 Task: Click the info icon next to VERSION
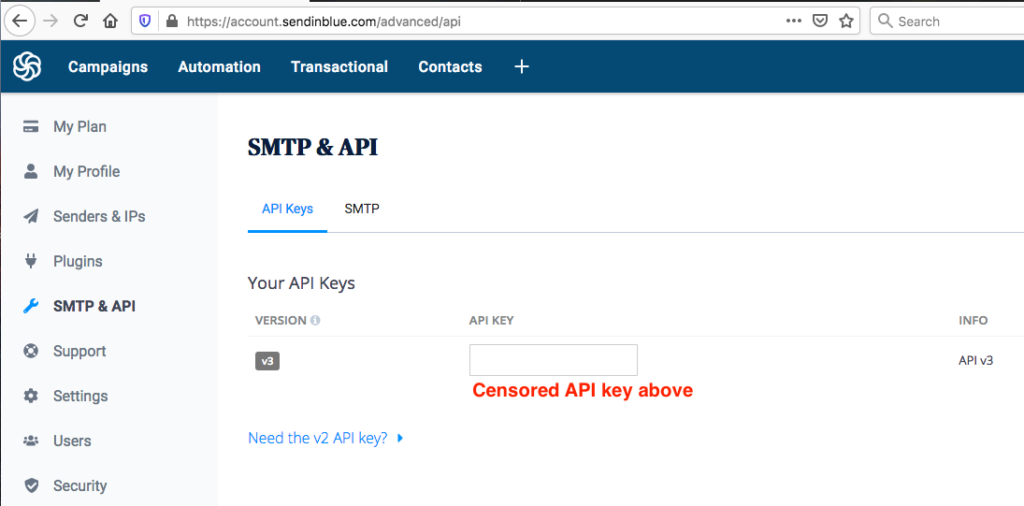click(x=315, y=321)
